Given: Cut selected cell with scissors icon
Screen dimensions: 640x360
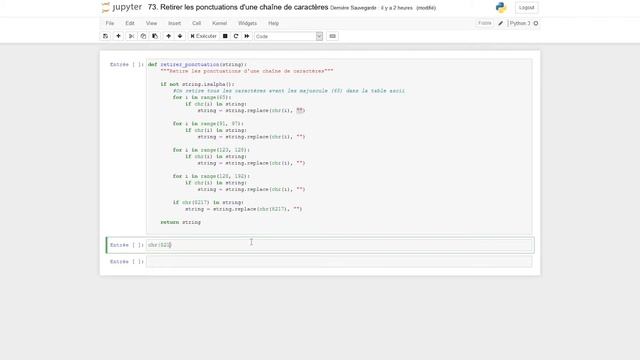Looking at the screenshot, I should tap(131, 36).
